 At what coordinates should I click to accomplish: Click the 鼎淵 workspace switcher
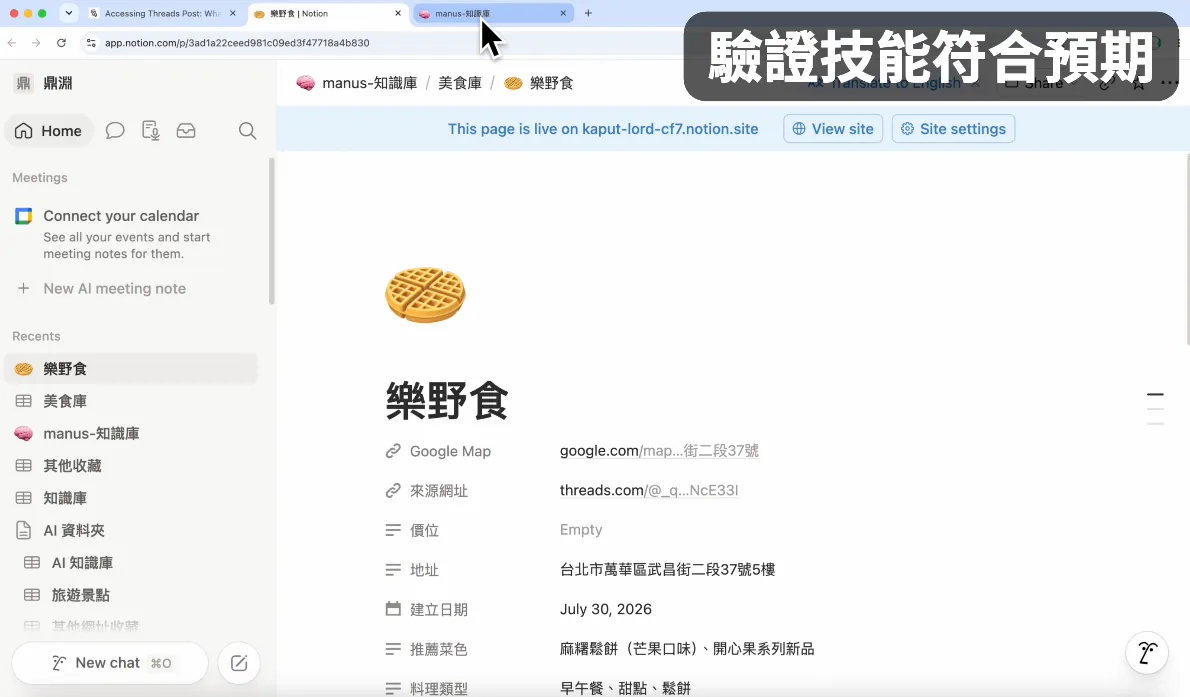[x=44, y=83]
